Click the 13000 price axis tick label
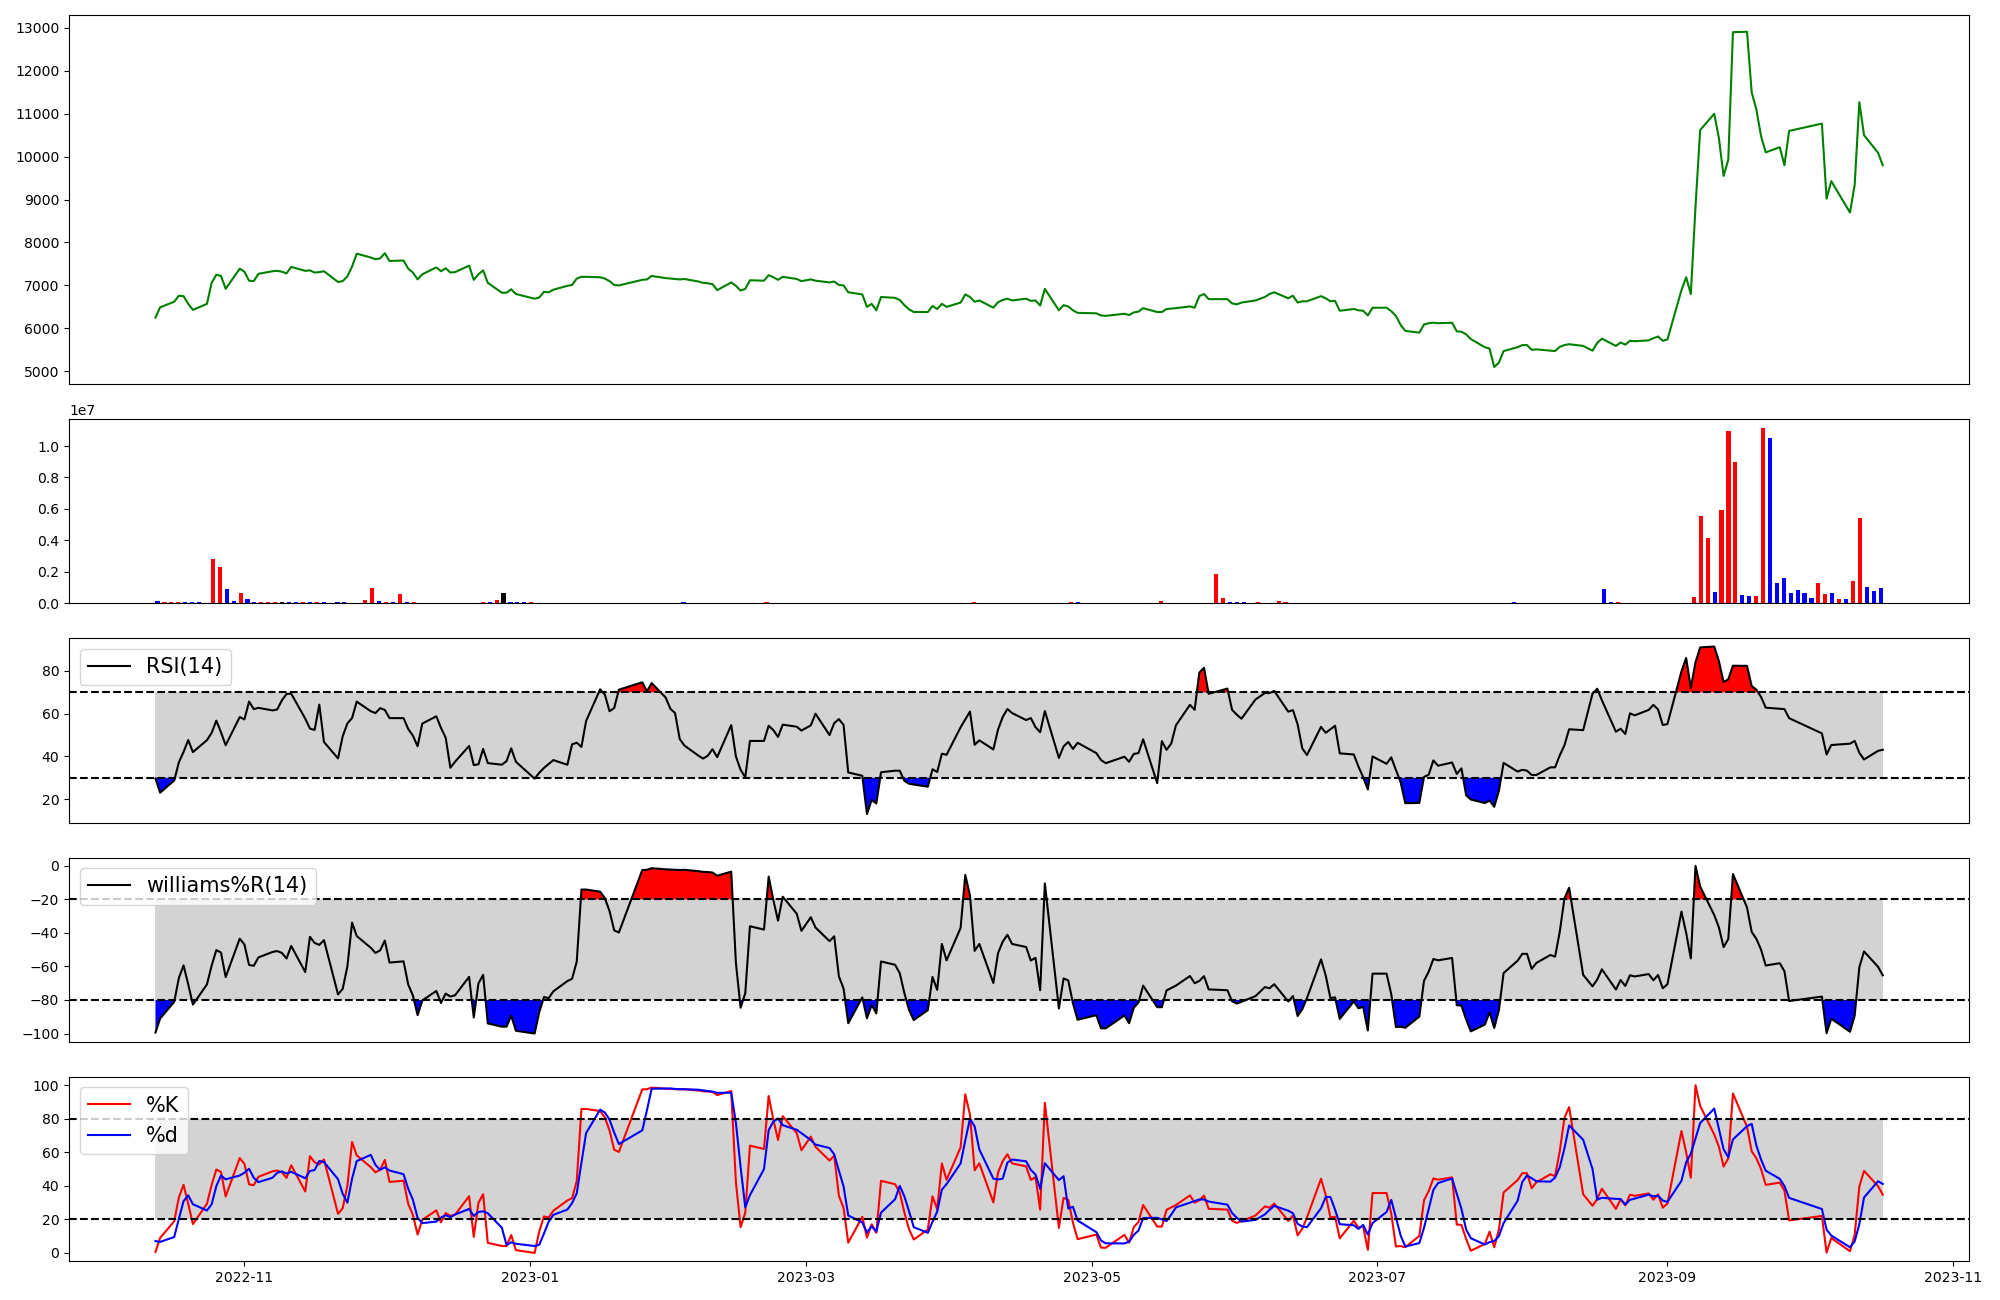 (38, 28)
